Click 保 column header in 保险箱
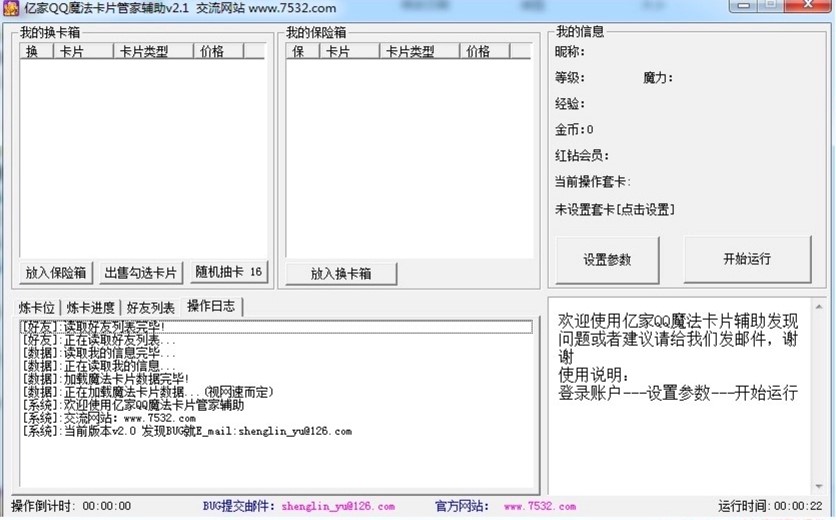Viewport: 836px width, 520px height. (302, 51)
